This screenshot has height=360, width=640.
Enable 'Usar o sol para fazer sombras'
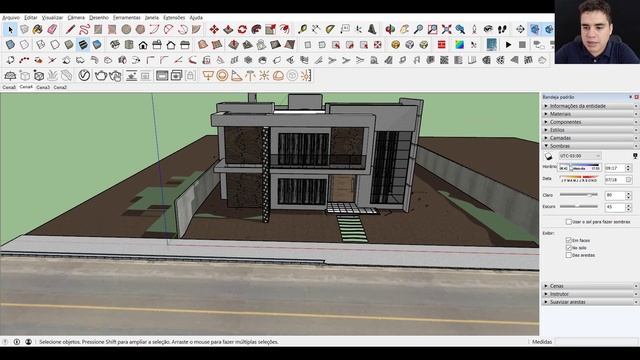(568, 222)
